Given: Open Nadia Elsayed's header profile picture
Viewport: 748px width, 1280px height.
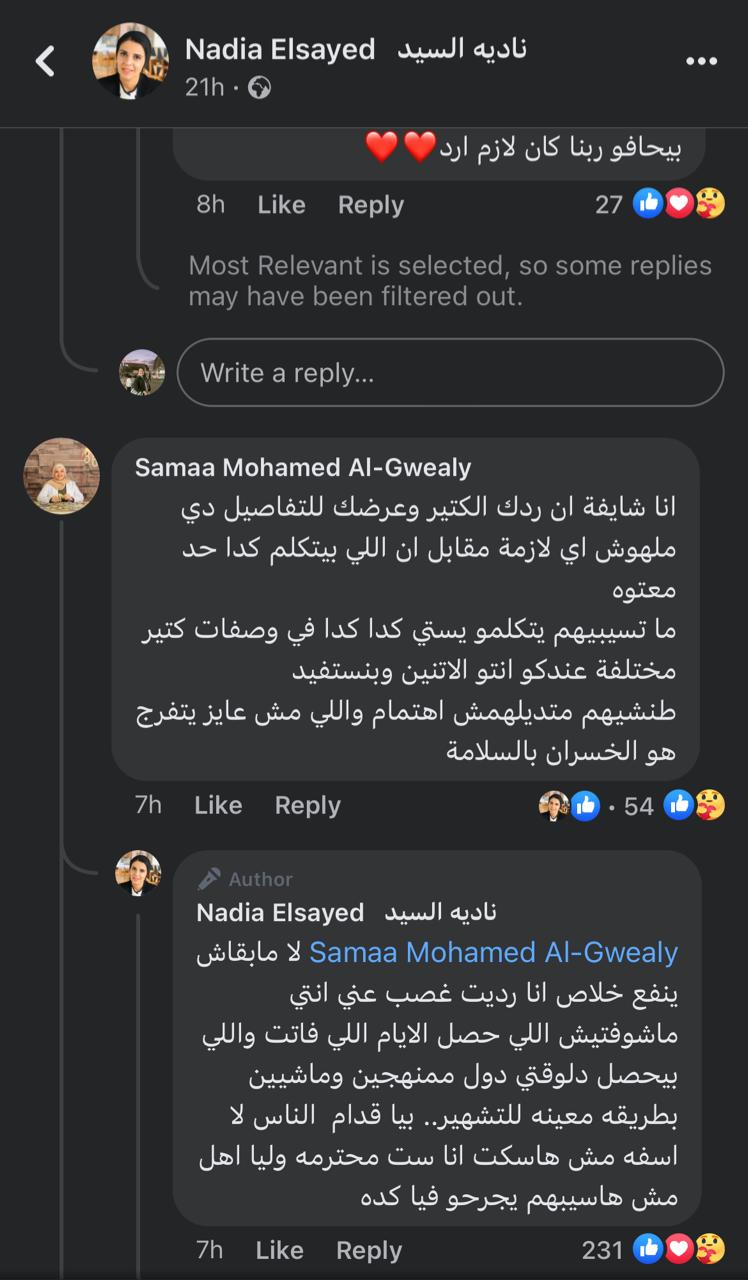Looking at the screenshot, I should (130, 61).
